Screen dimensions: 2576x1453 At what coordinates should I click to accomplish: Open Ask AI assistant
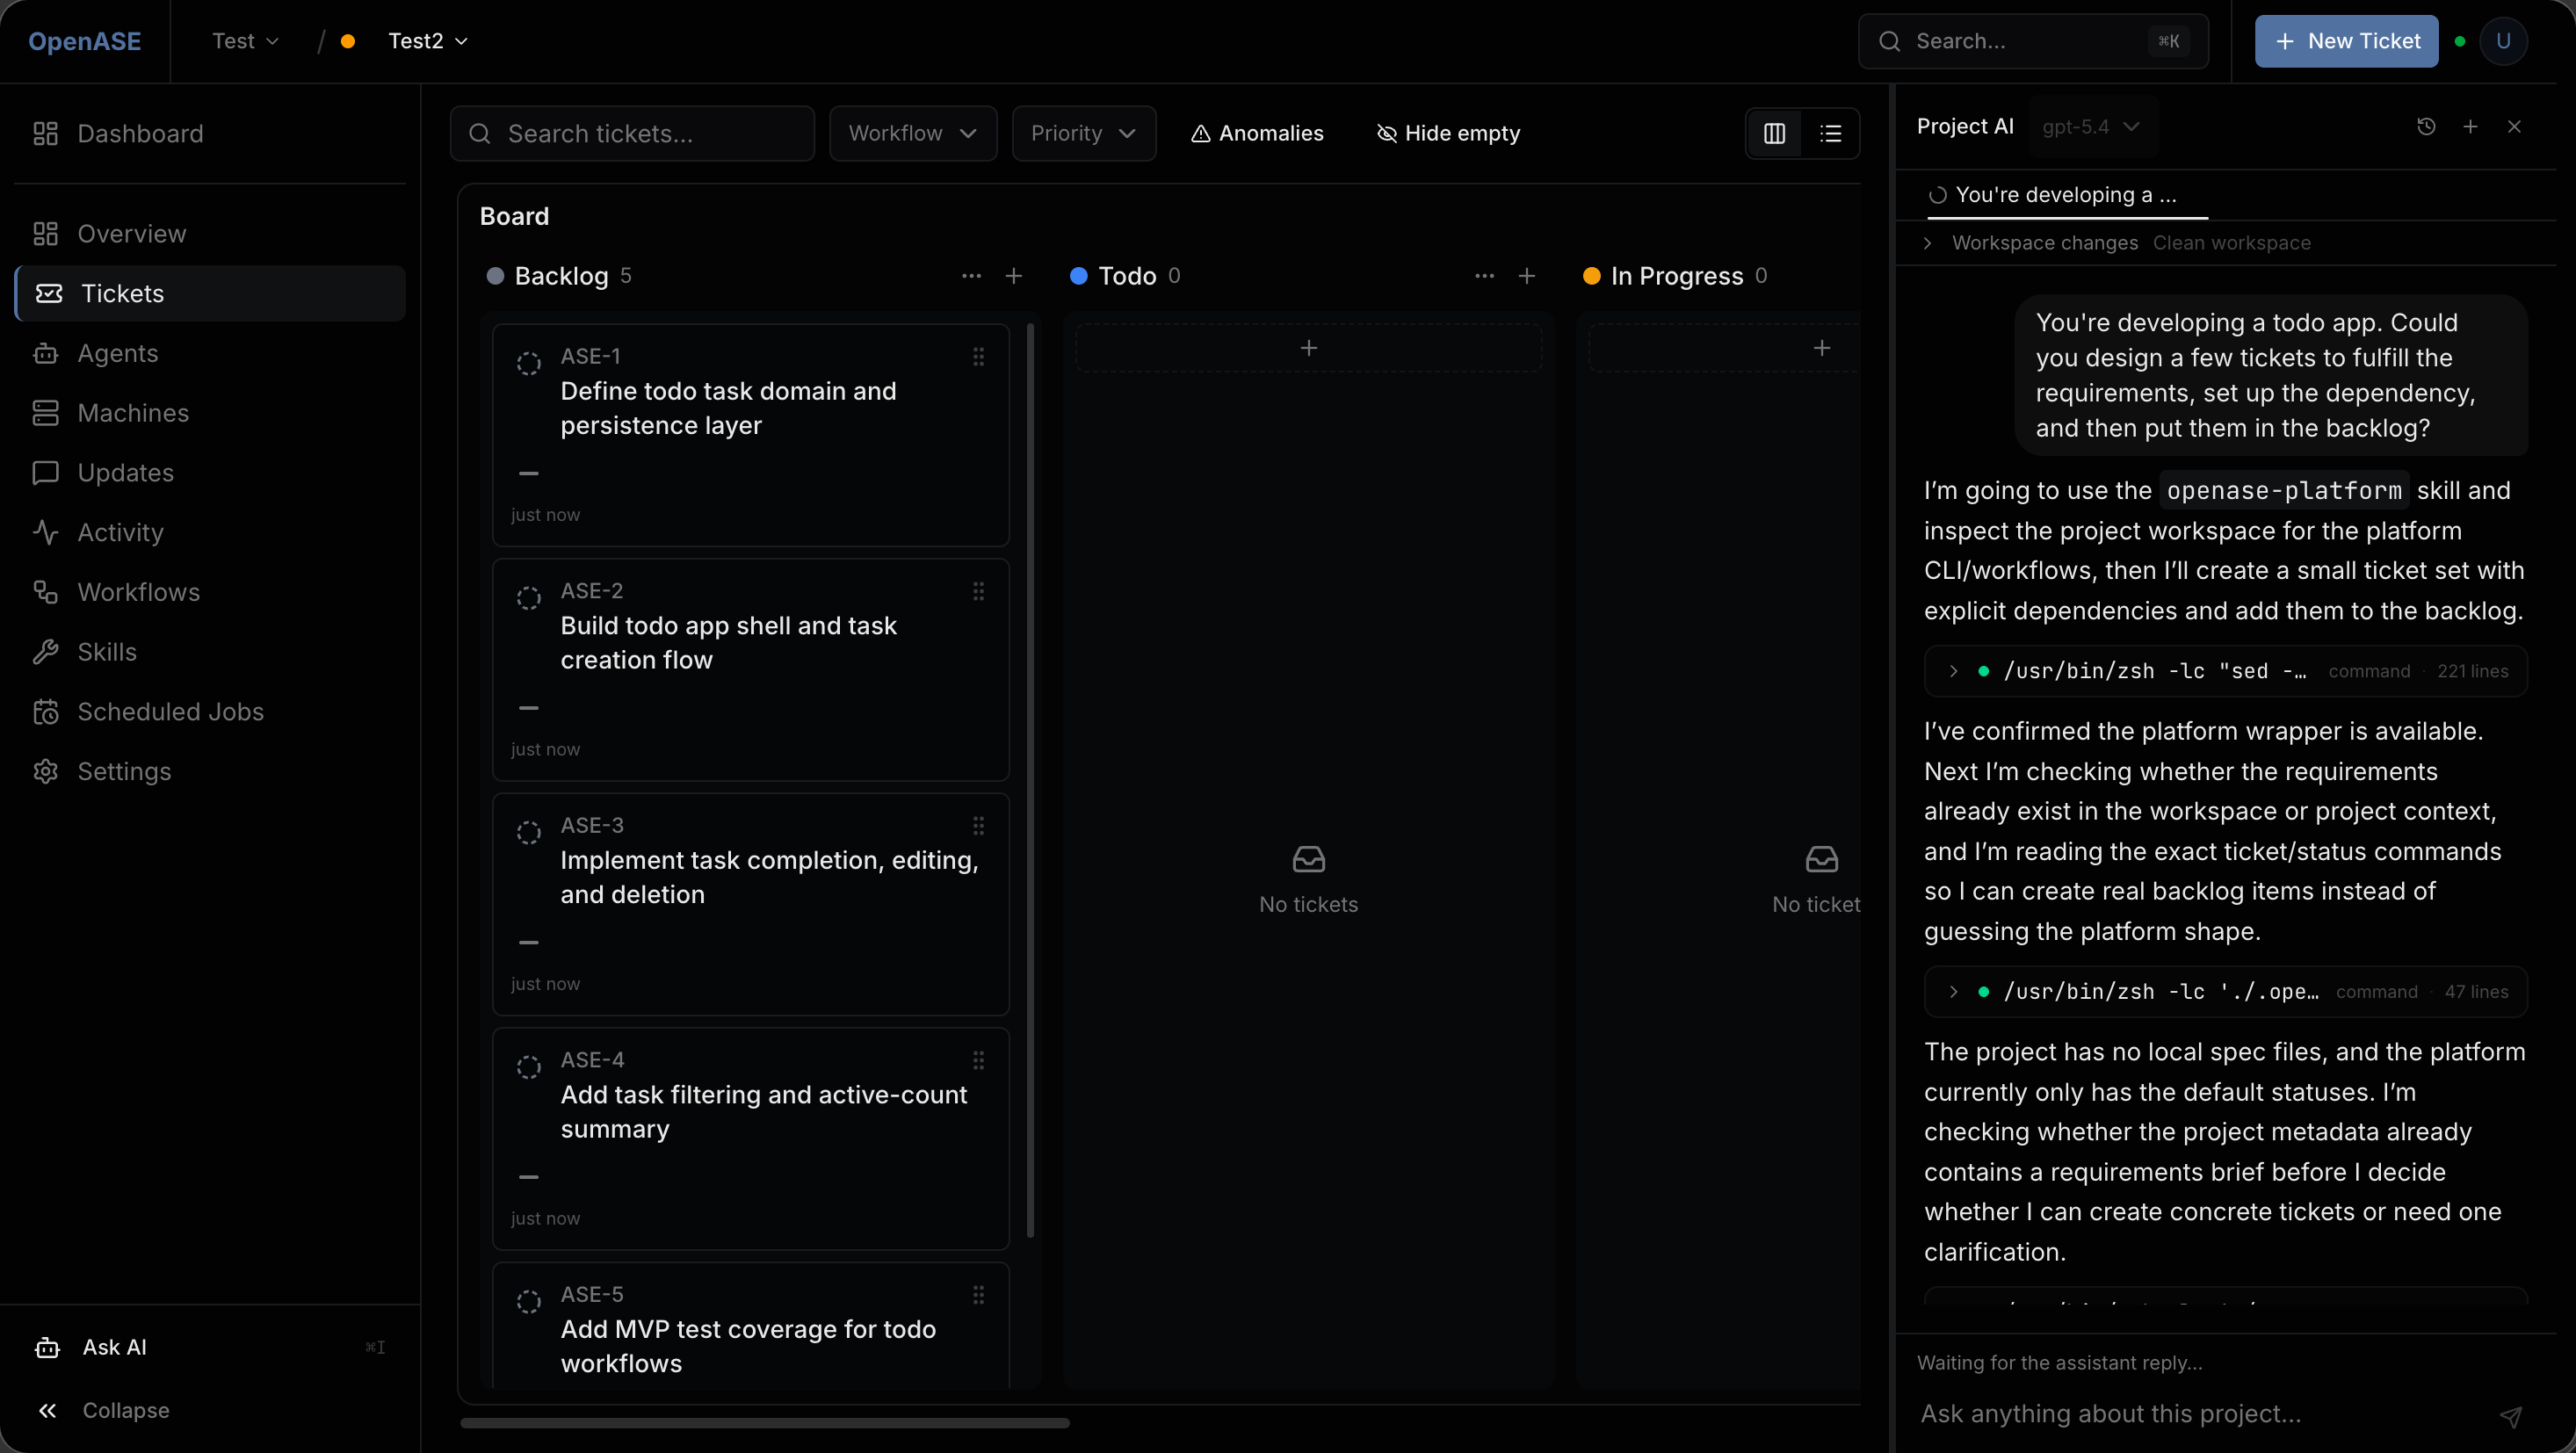click(210, 1347)
